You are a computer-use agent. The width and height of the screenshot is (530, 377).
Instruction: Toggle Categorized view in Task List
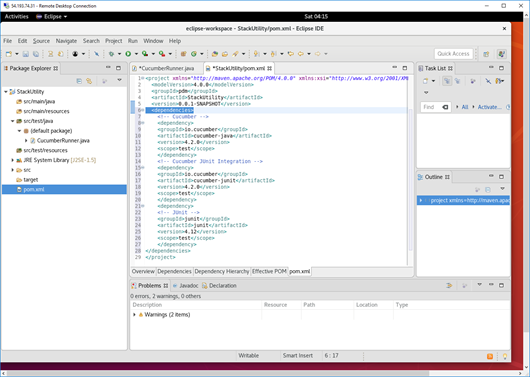[447, 81]
